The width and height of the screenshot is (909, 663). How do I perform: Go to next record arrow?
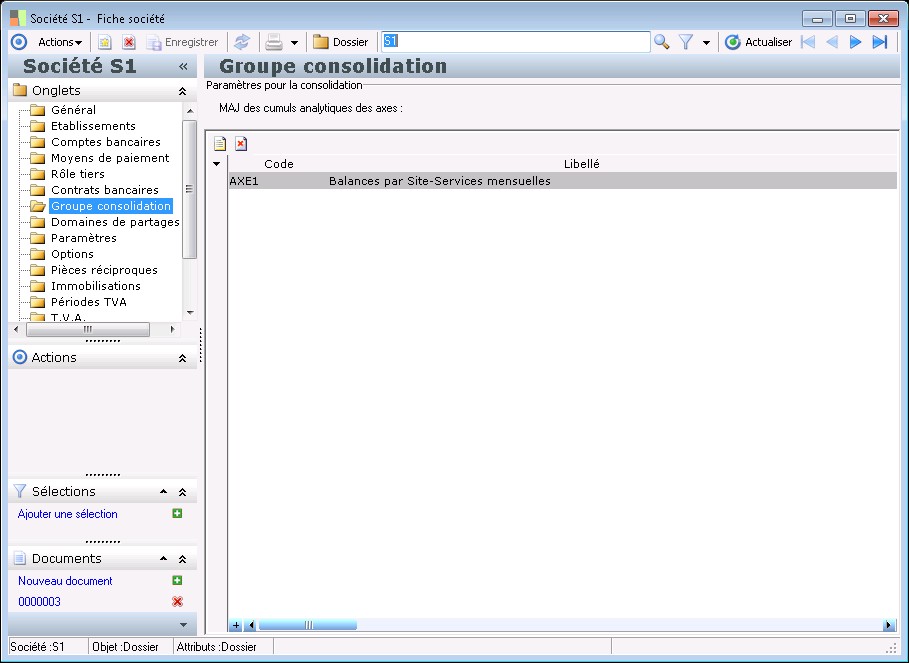(x=855, y=42)
